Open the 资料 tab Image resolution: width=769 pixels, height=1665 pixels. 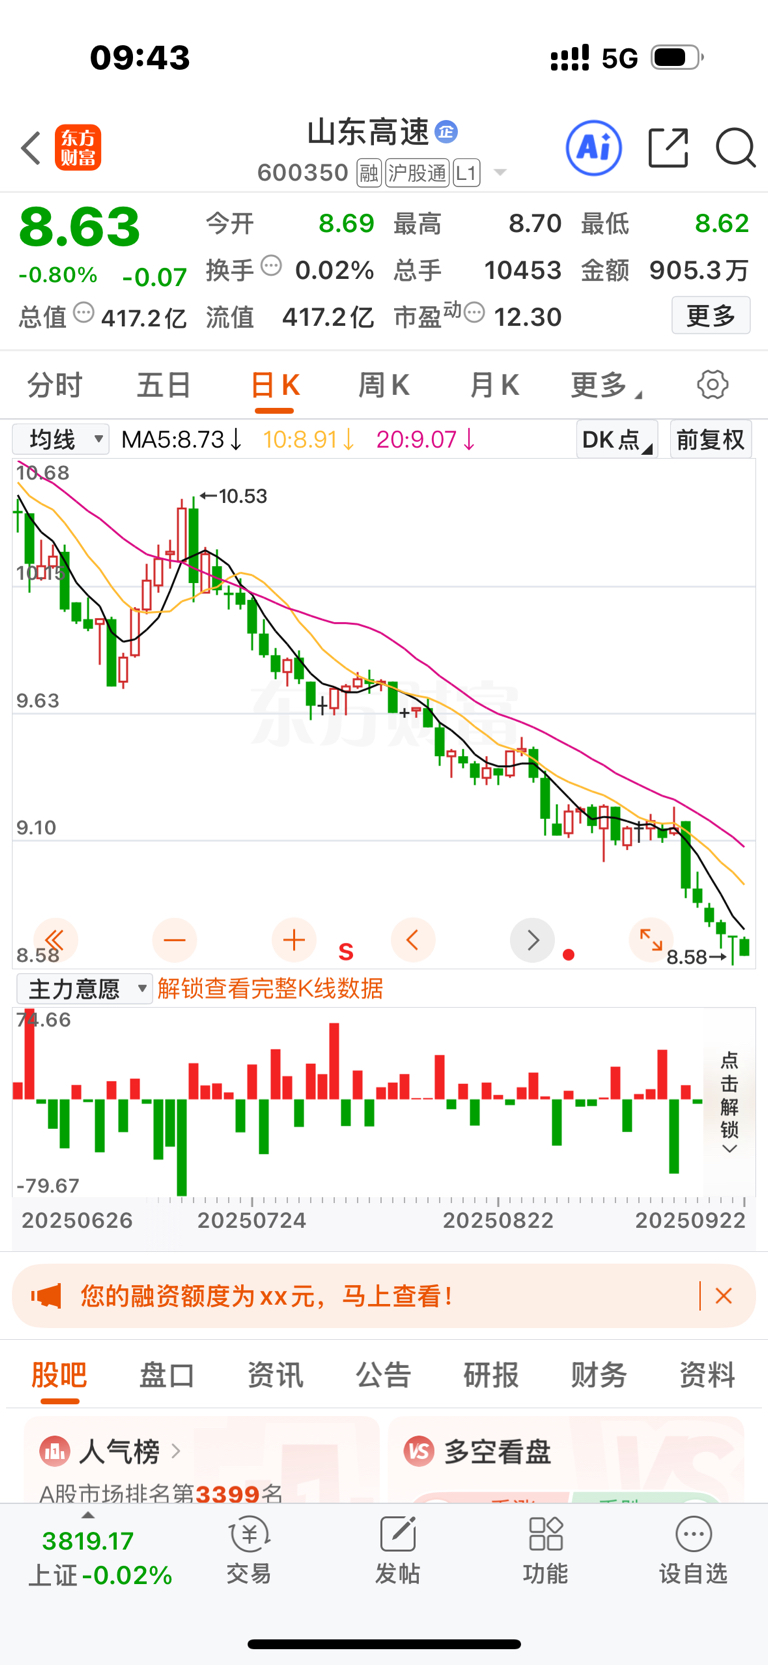click(707, 1375)
